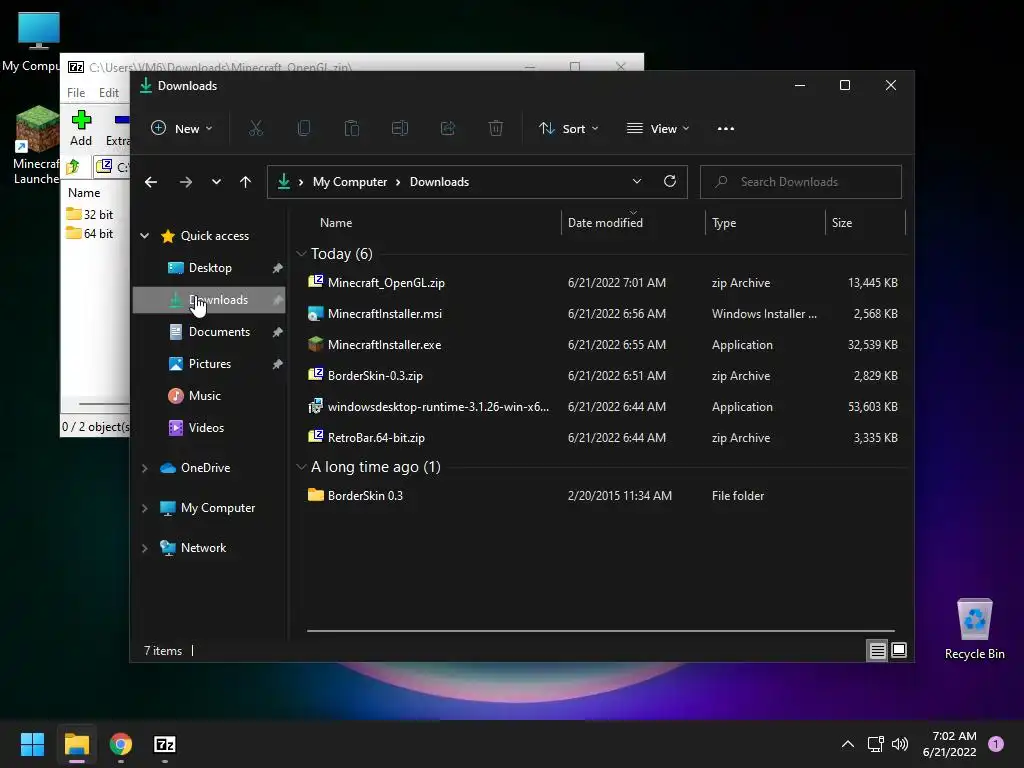Open the New dropdown button
This screenshot has width=1024, height=768.
click(182, 129)
